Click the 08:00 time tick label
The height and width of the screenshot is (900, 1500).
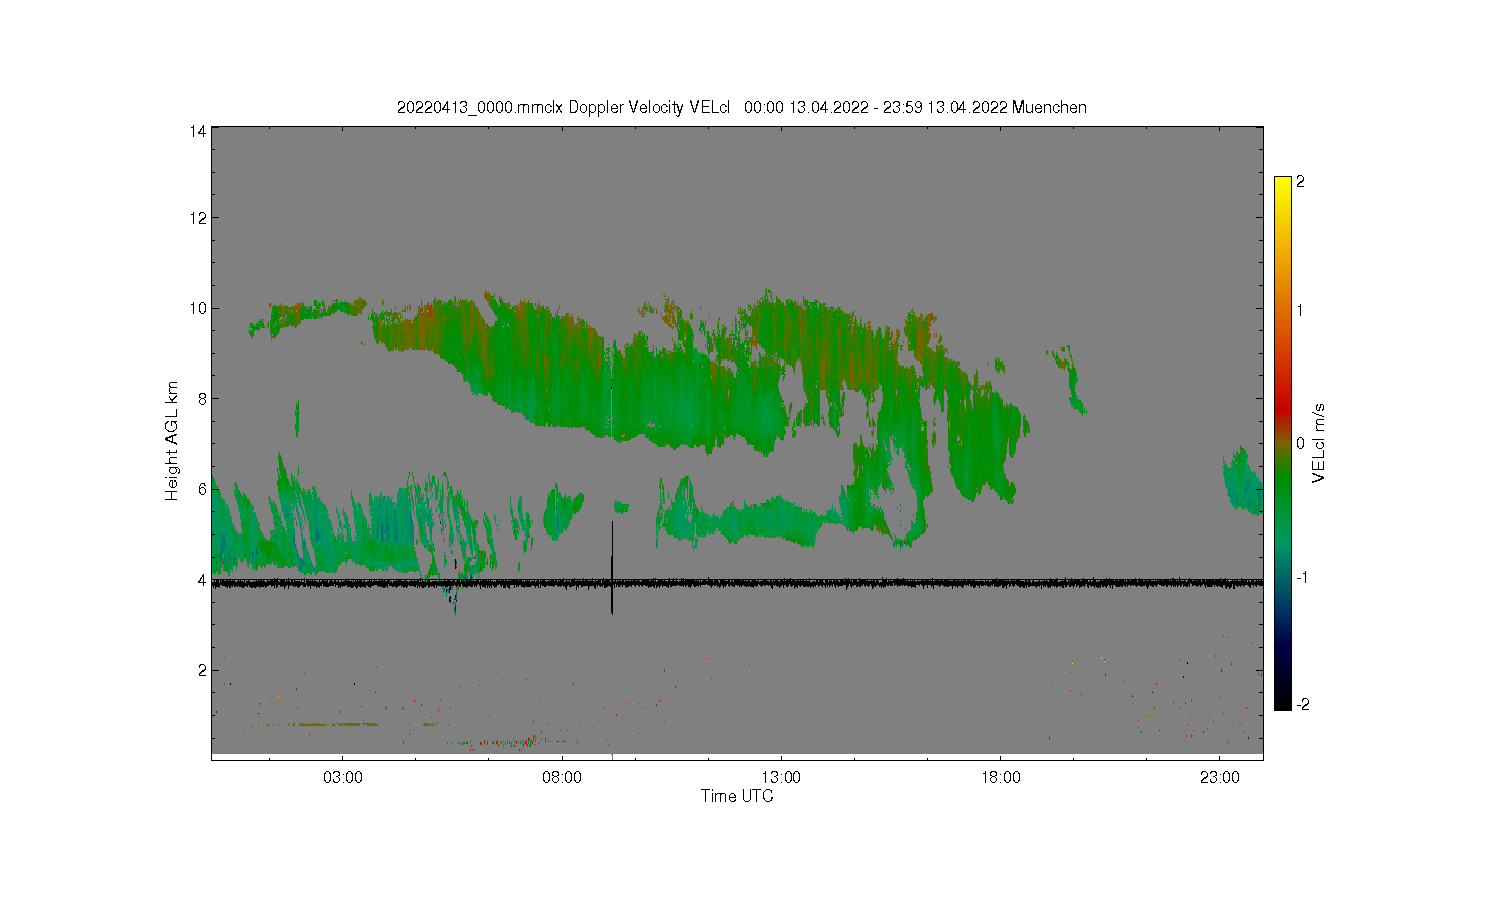[562, 777]
